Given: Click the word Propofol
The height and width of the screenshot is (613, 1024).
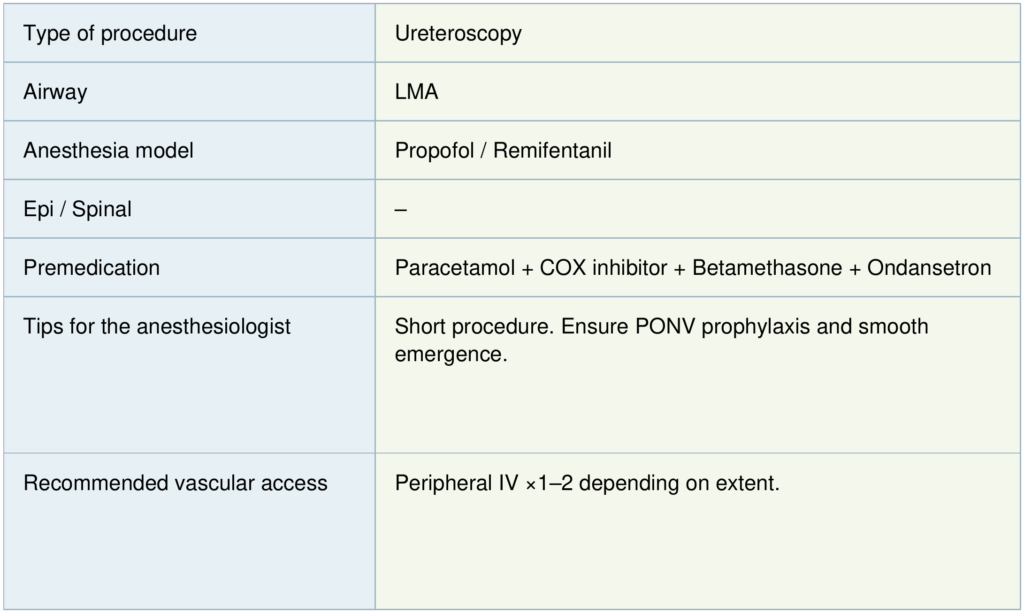Looking at the screenshot, I should 433,151.
